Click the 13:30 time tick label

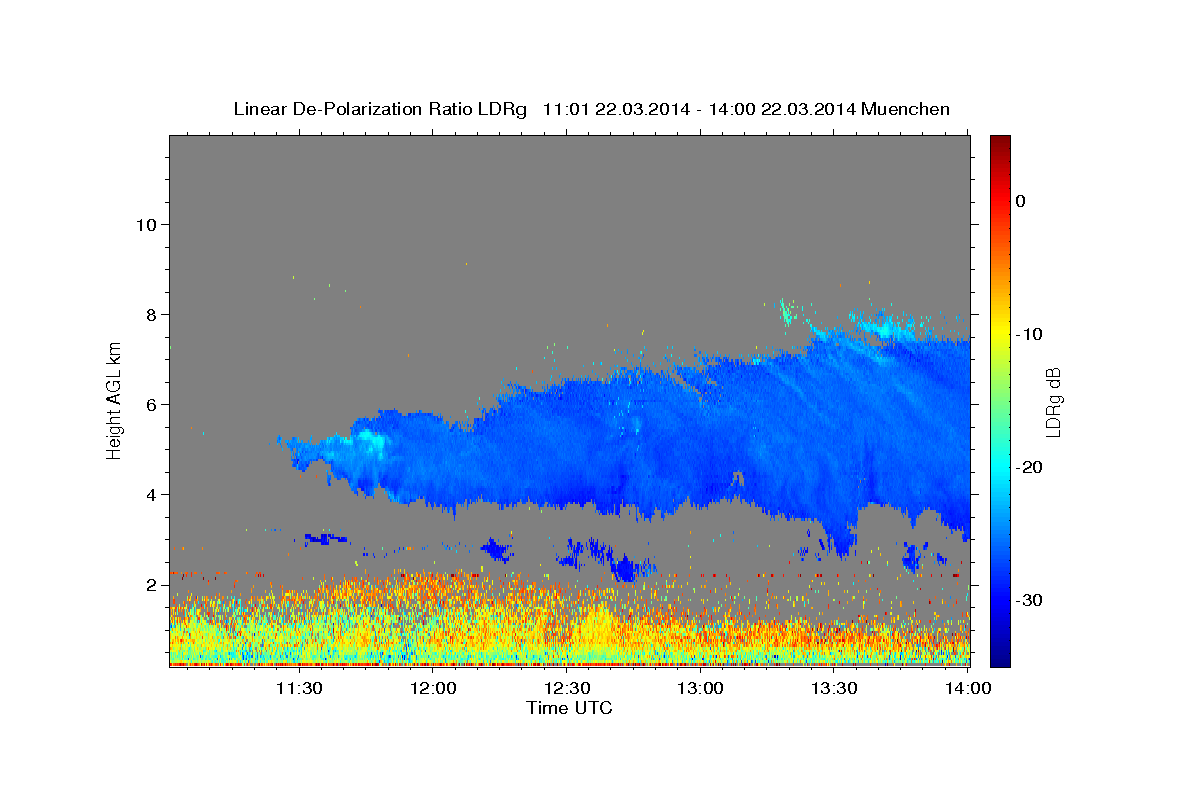click(835, 688)
